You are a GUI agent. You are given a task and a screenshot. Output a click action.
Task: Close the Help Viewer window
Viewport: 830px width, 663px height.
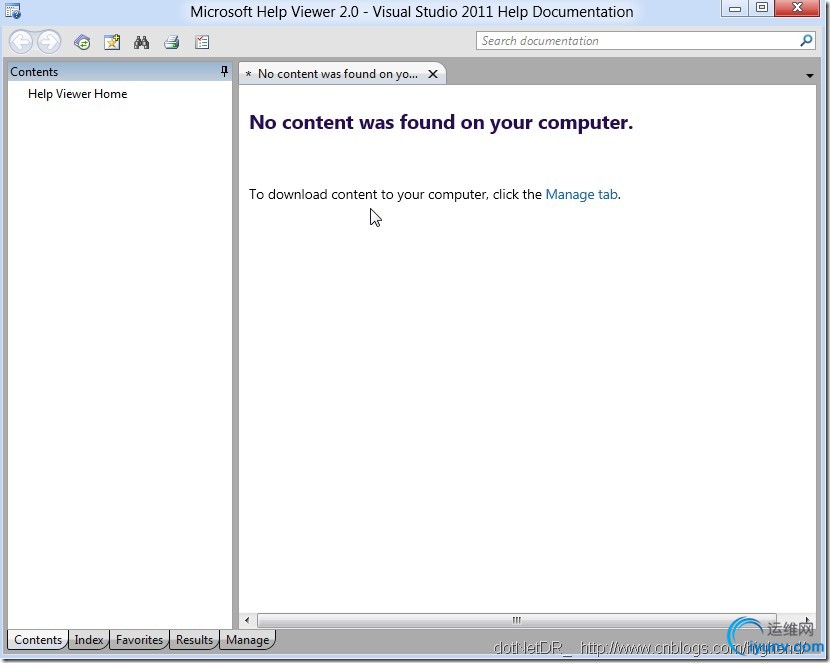(797, 8)
